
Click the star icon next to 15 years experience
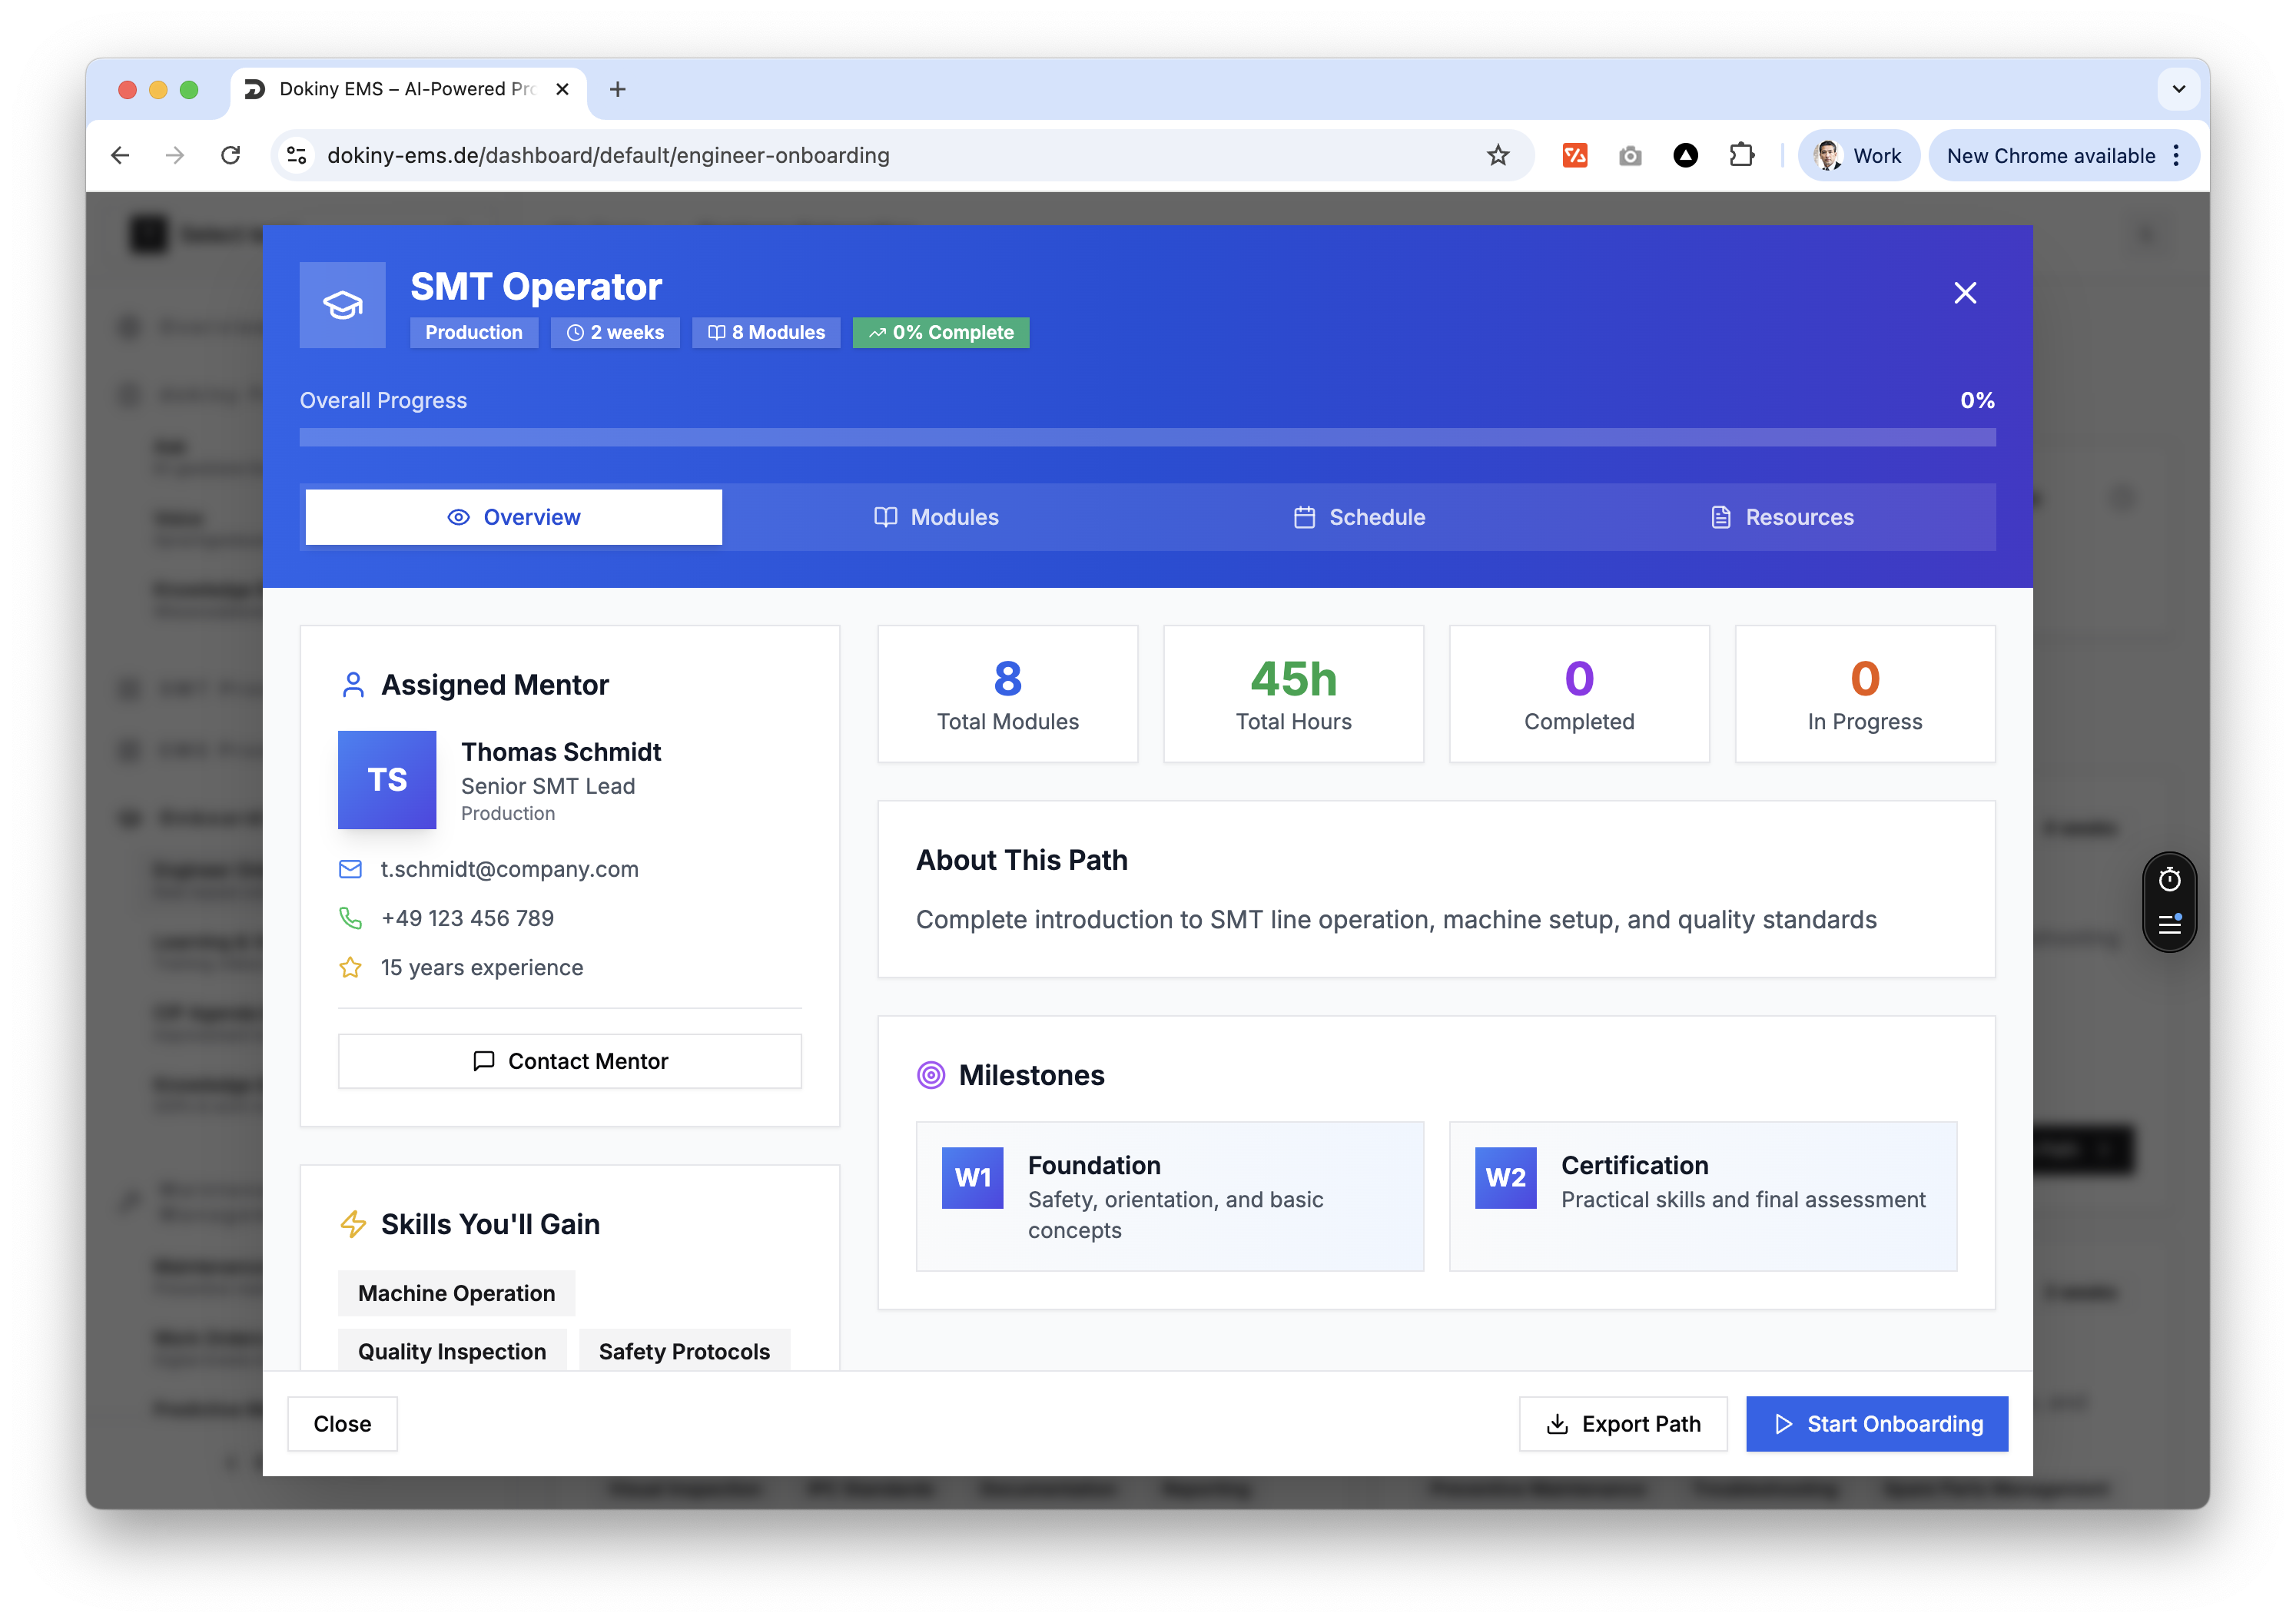(351, 967)
